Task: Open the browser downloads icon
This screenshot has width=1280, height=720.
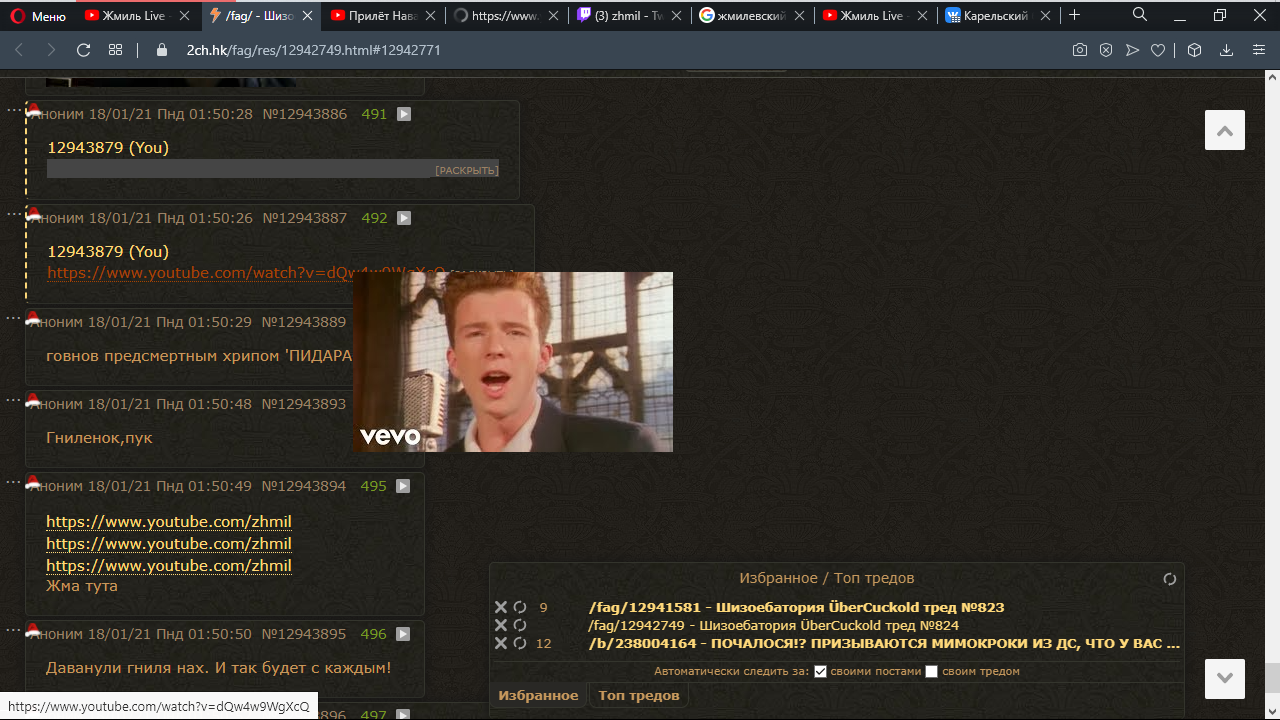Action: click(x=1227, y=50)
